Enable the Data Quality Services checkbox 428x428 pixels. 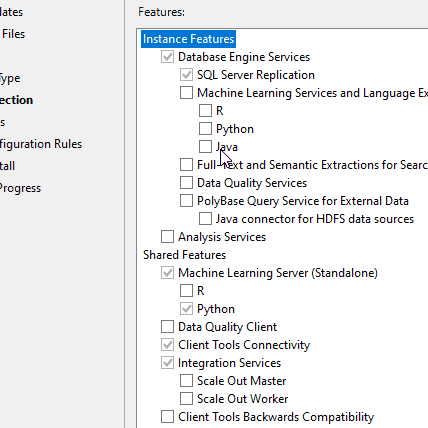pyautogui.click(x=186, y=183)
